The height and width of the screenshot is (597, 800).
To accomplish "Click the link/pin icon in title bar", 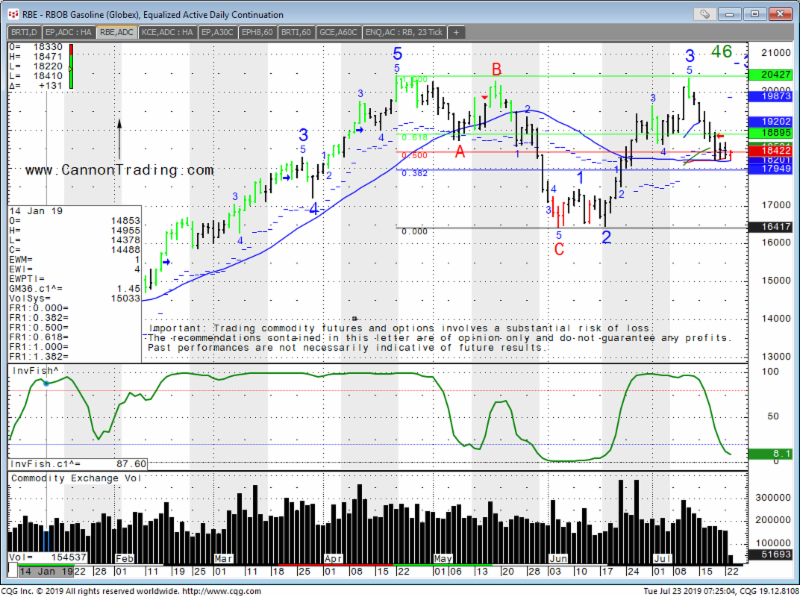I will coord(705,15).
